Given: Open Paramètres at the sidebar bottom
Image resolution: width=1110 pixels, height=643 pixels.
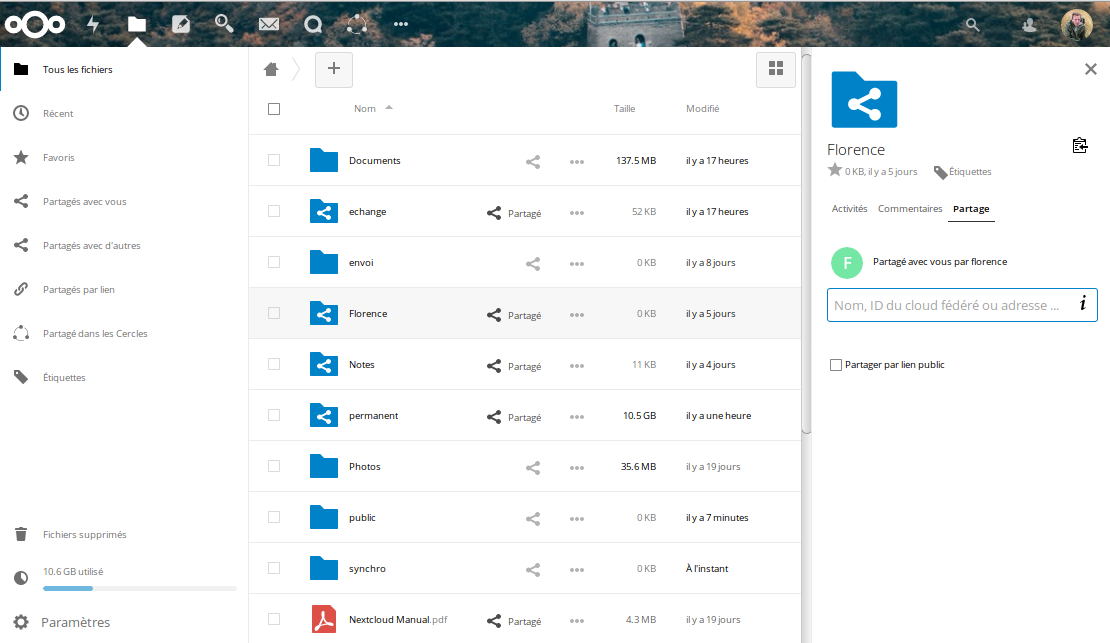Looking at the screenshot, I should pos(75,622).
